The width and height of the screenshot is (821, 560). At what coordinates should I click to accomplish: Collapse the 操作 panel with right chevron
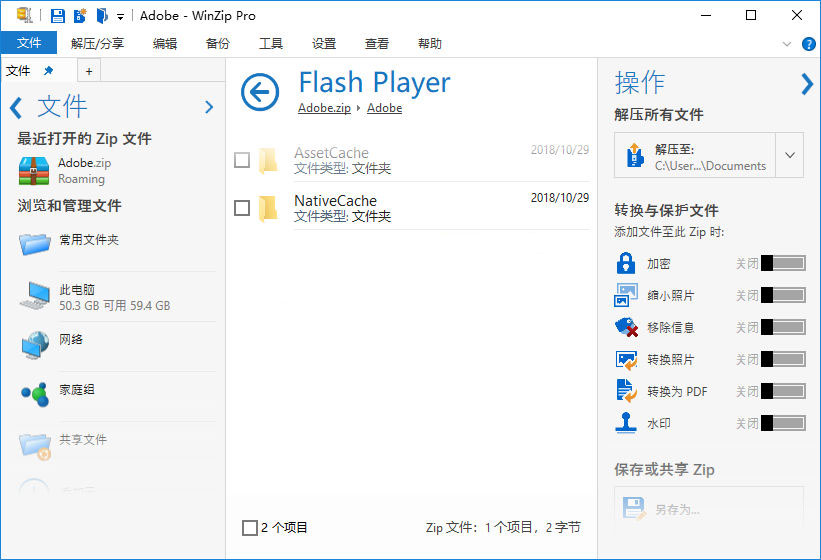[x=807, y=84]
